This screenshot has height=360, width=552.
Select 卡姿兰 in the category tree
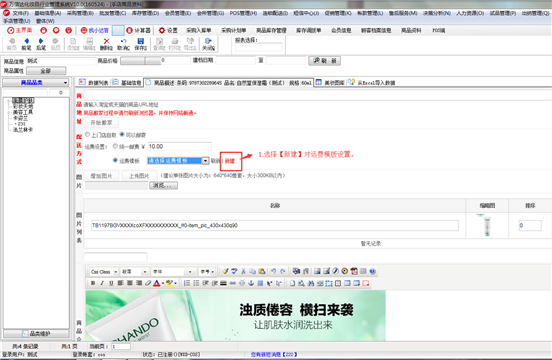pyautogui.click(x=20, y=118)
